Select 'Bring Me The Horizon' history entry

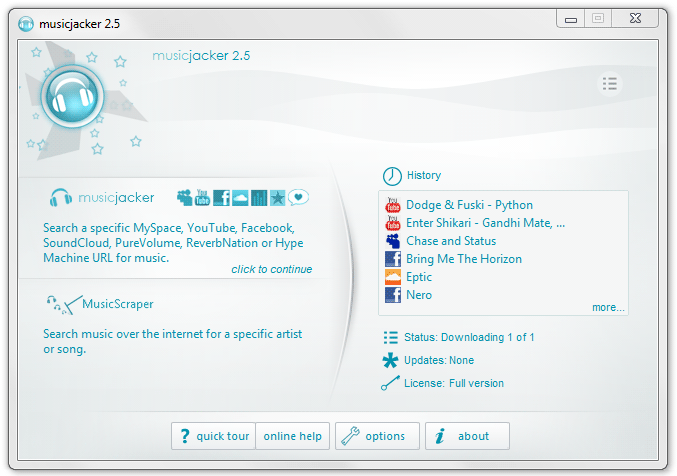click(x=464, y=259)
